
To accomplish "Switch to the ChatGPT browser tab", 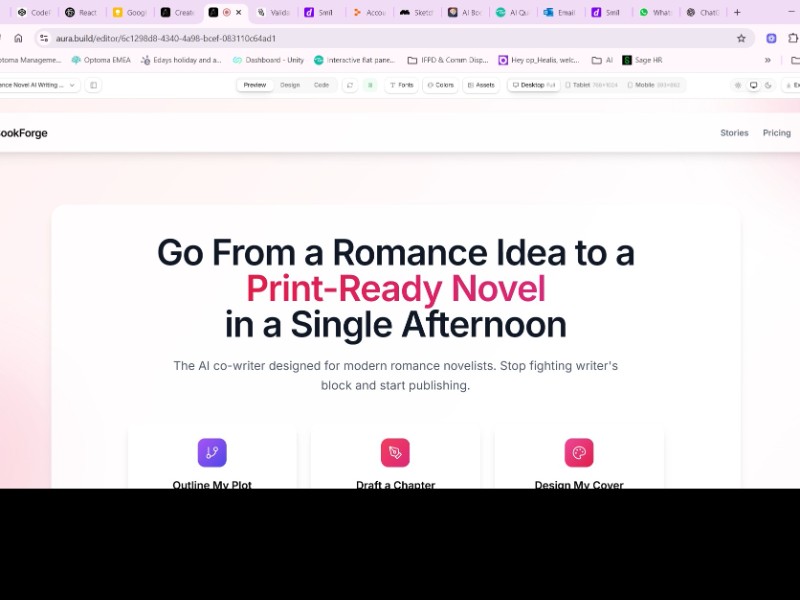I will [x=703, y=12].
